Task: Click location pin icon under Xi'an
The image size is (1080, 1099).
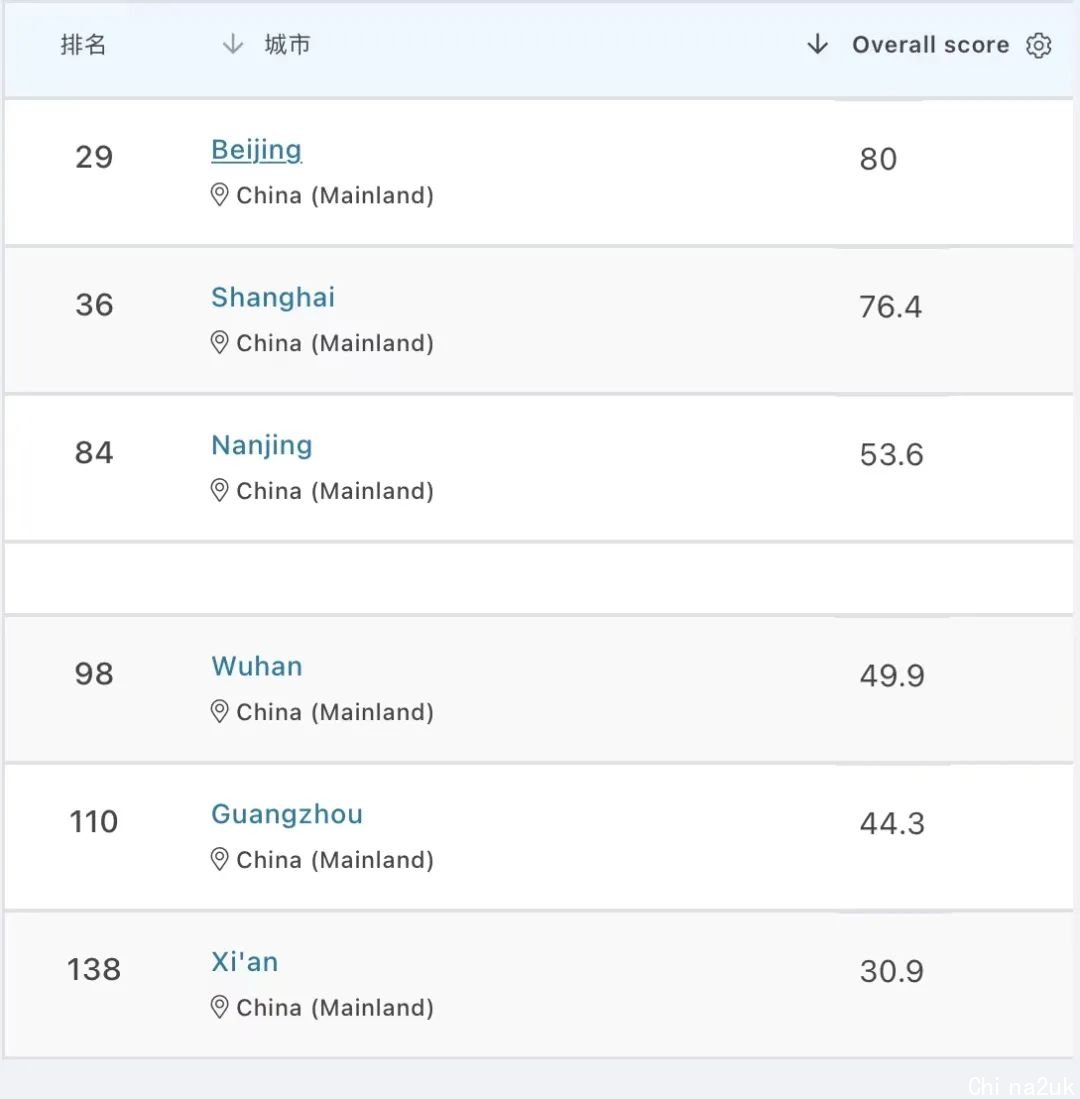Action: point(219,1007)
